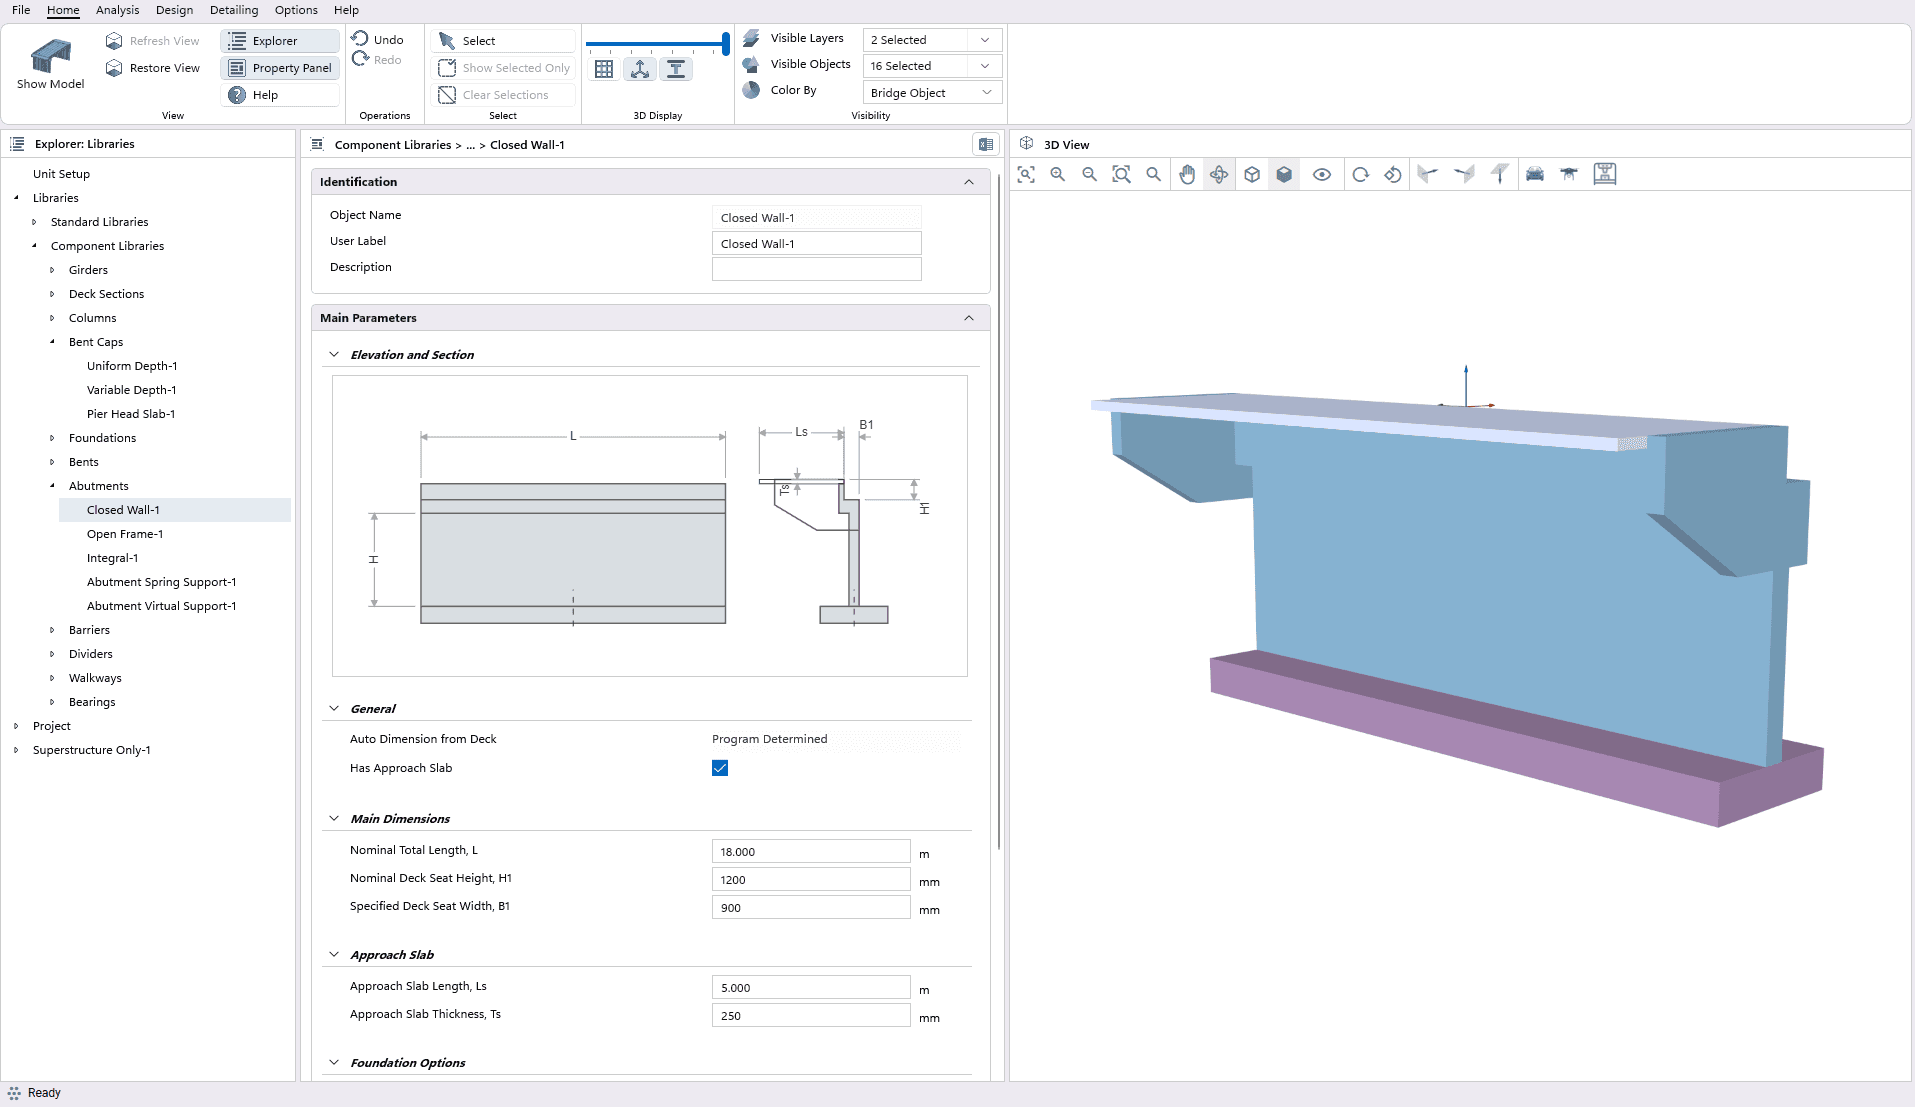Uncheck the Has Approach Slab checkbox
Screen dimensions: 1915x1107
(720, 768)
